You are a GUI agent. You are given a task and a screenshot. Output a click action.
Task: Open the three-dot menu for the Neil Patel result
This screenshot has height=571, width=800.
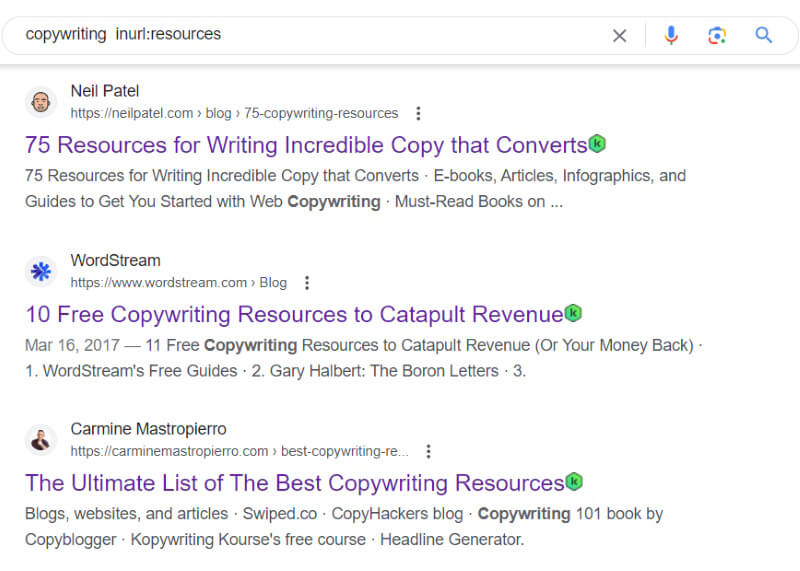click(418, 113)
